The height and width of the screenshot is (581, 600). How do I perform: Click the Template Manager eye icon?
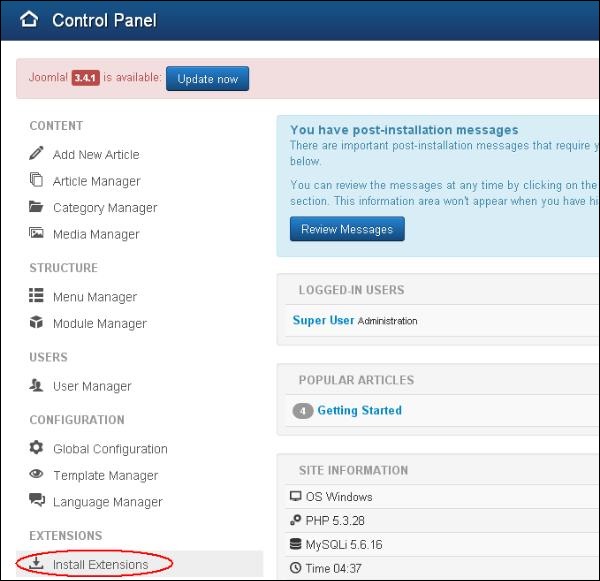click(x=37, y=475)
